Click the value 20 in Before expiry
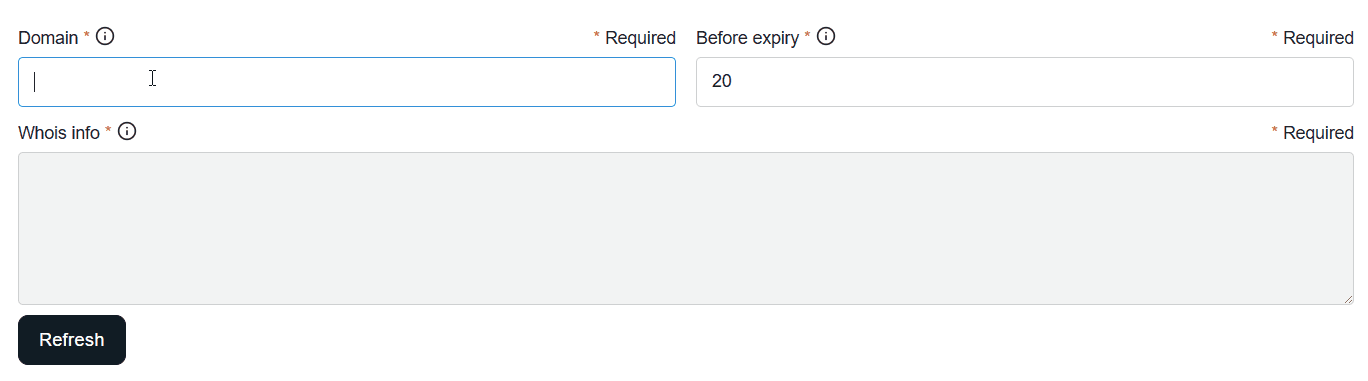Image resolution: width=1368 pixels, height=381 pixels. (722, 82)
